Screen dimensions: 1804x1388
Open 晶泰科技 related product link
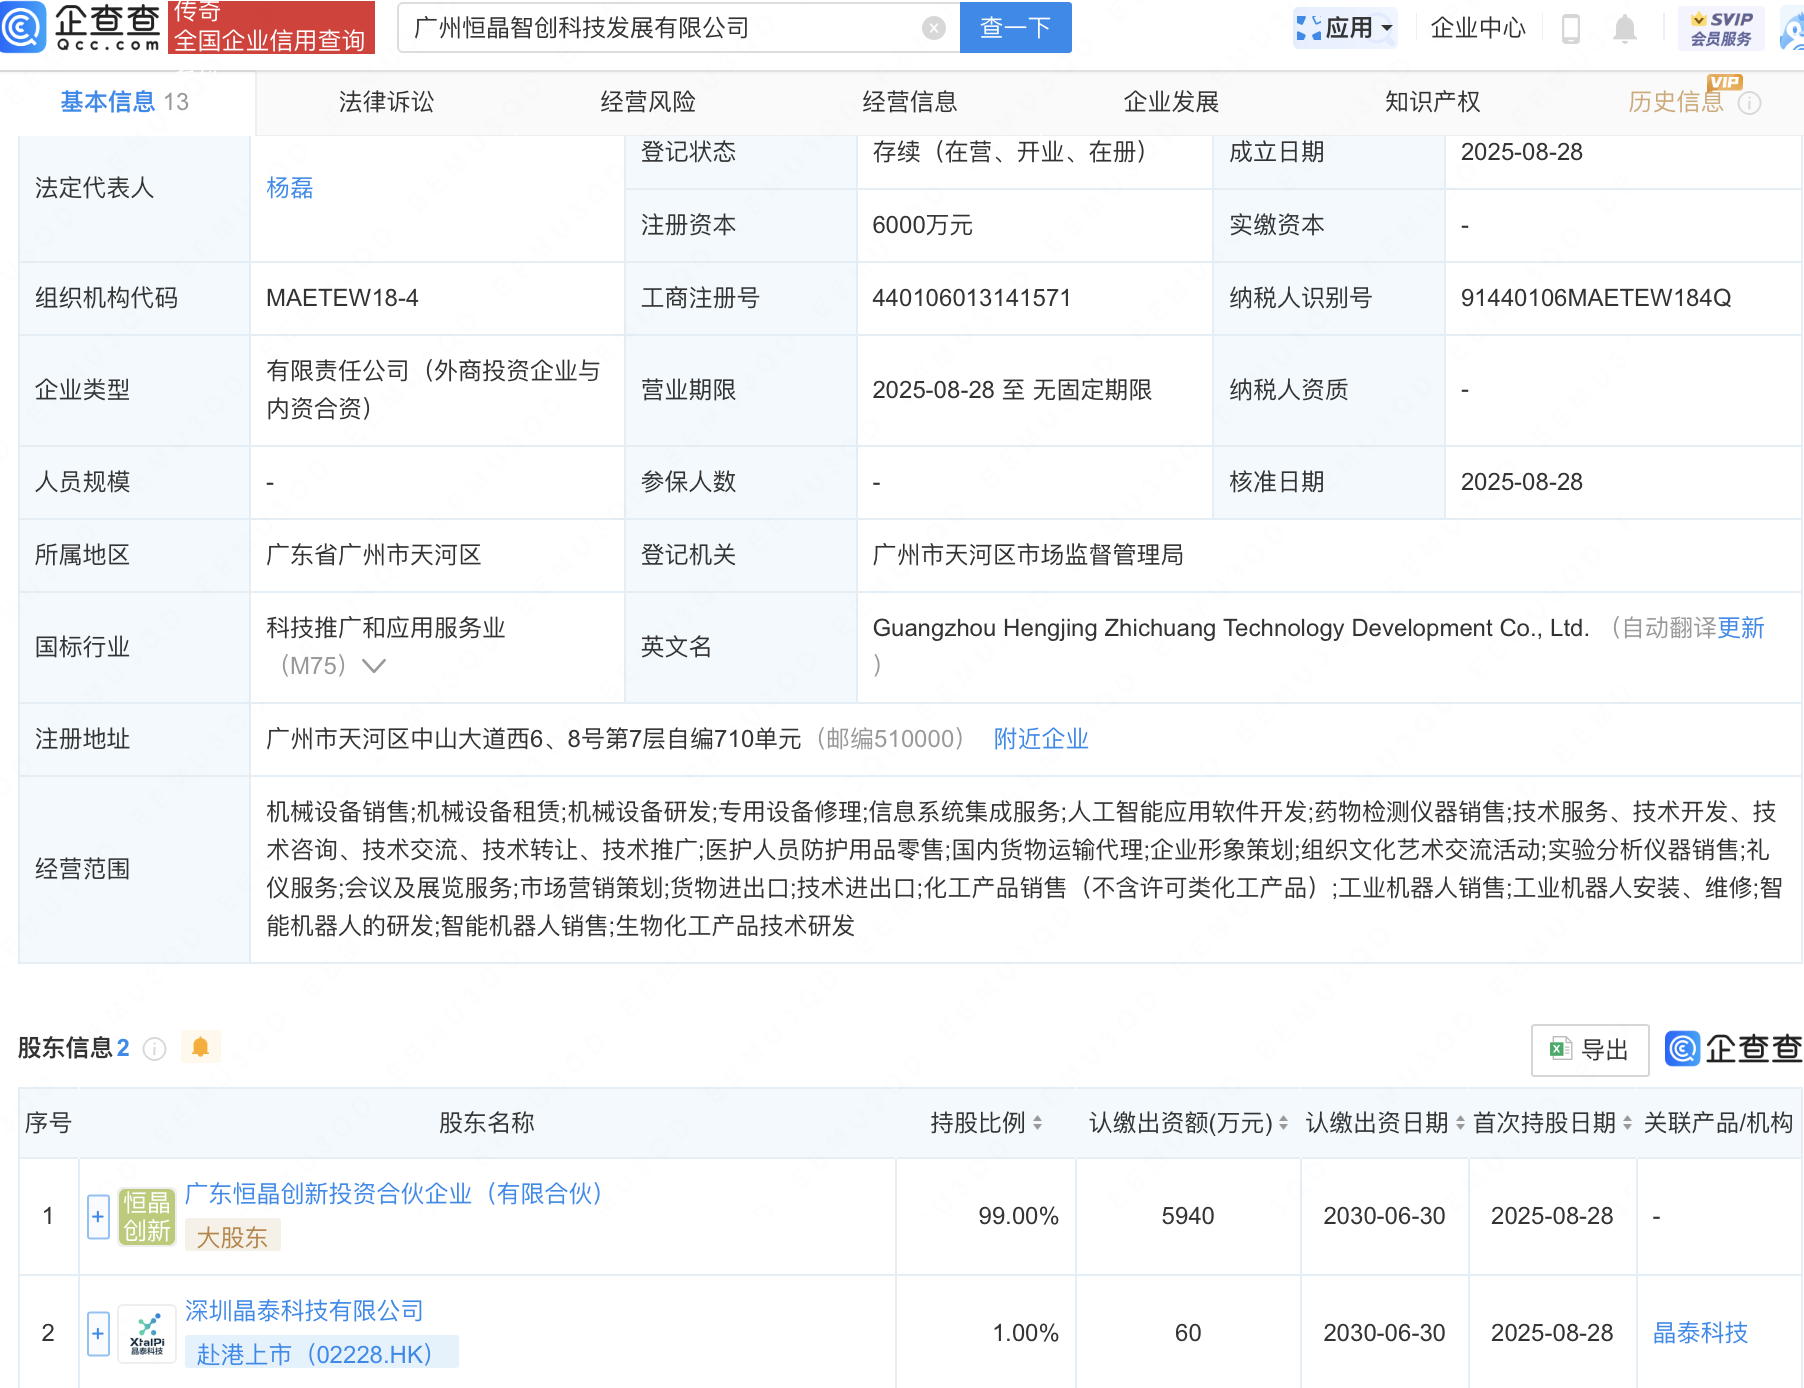(x=1700, y=1333)
